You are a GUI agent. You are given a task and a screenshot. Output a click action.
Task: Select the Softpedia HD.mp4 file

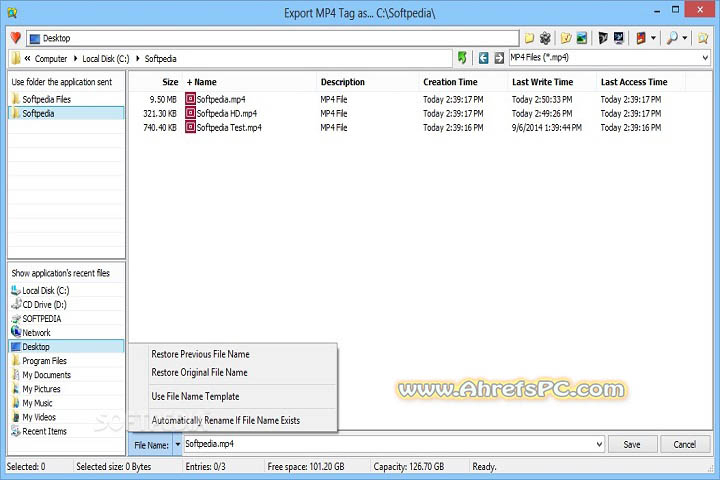226,113
